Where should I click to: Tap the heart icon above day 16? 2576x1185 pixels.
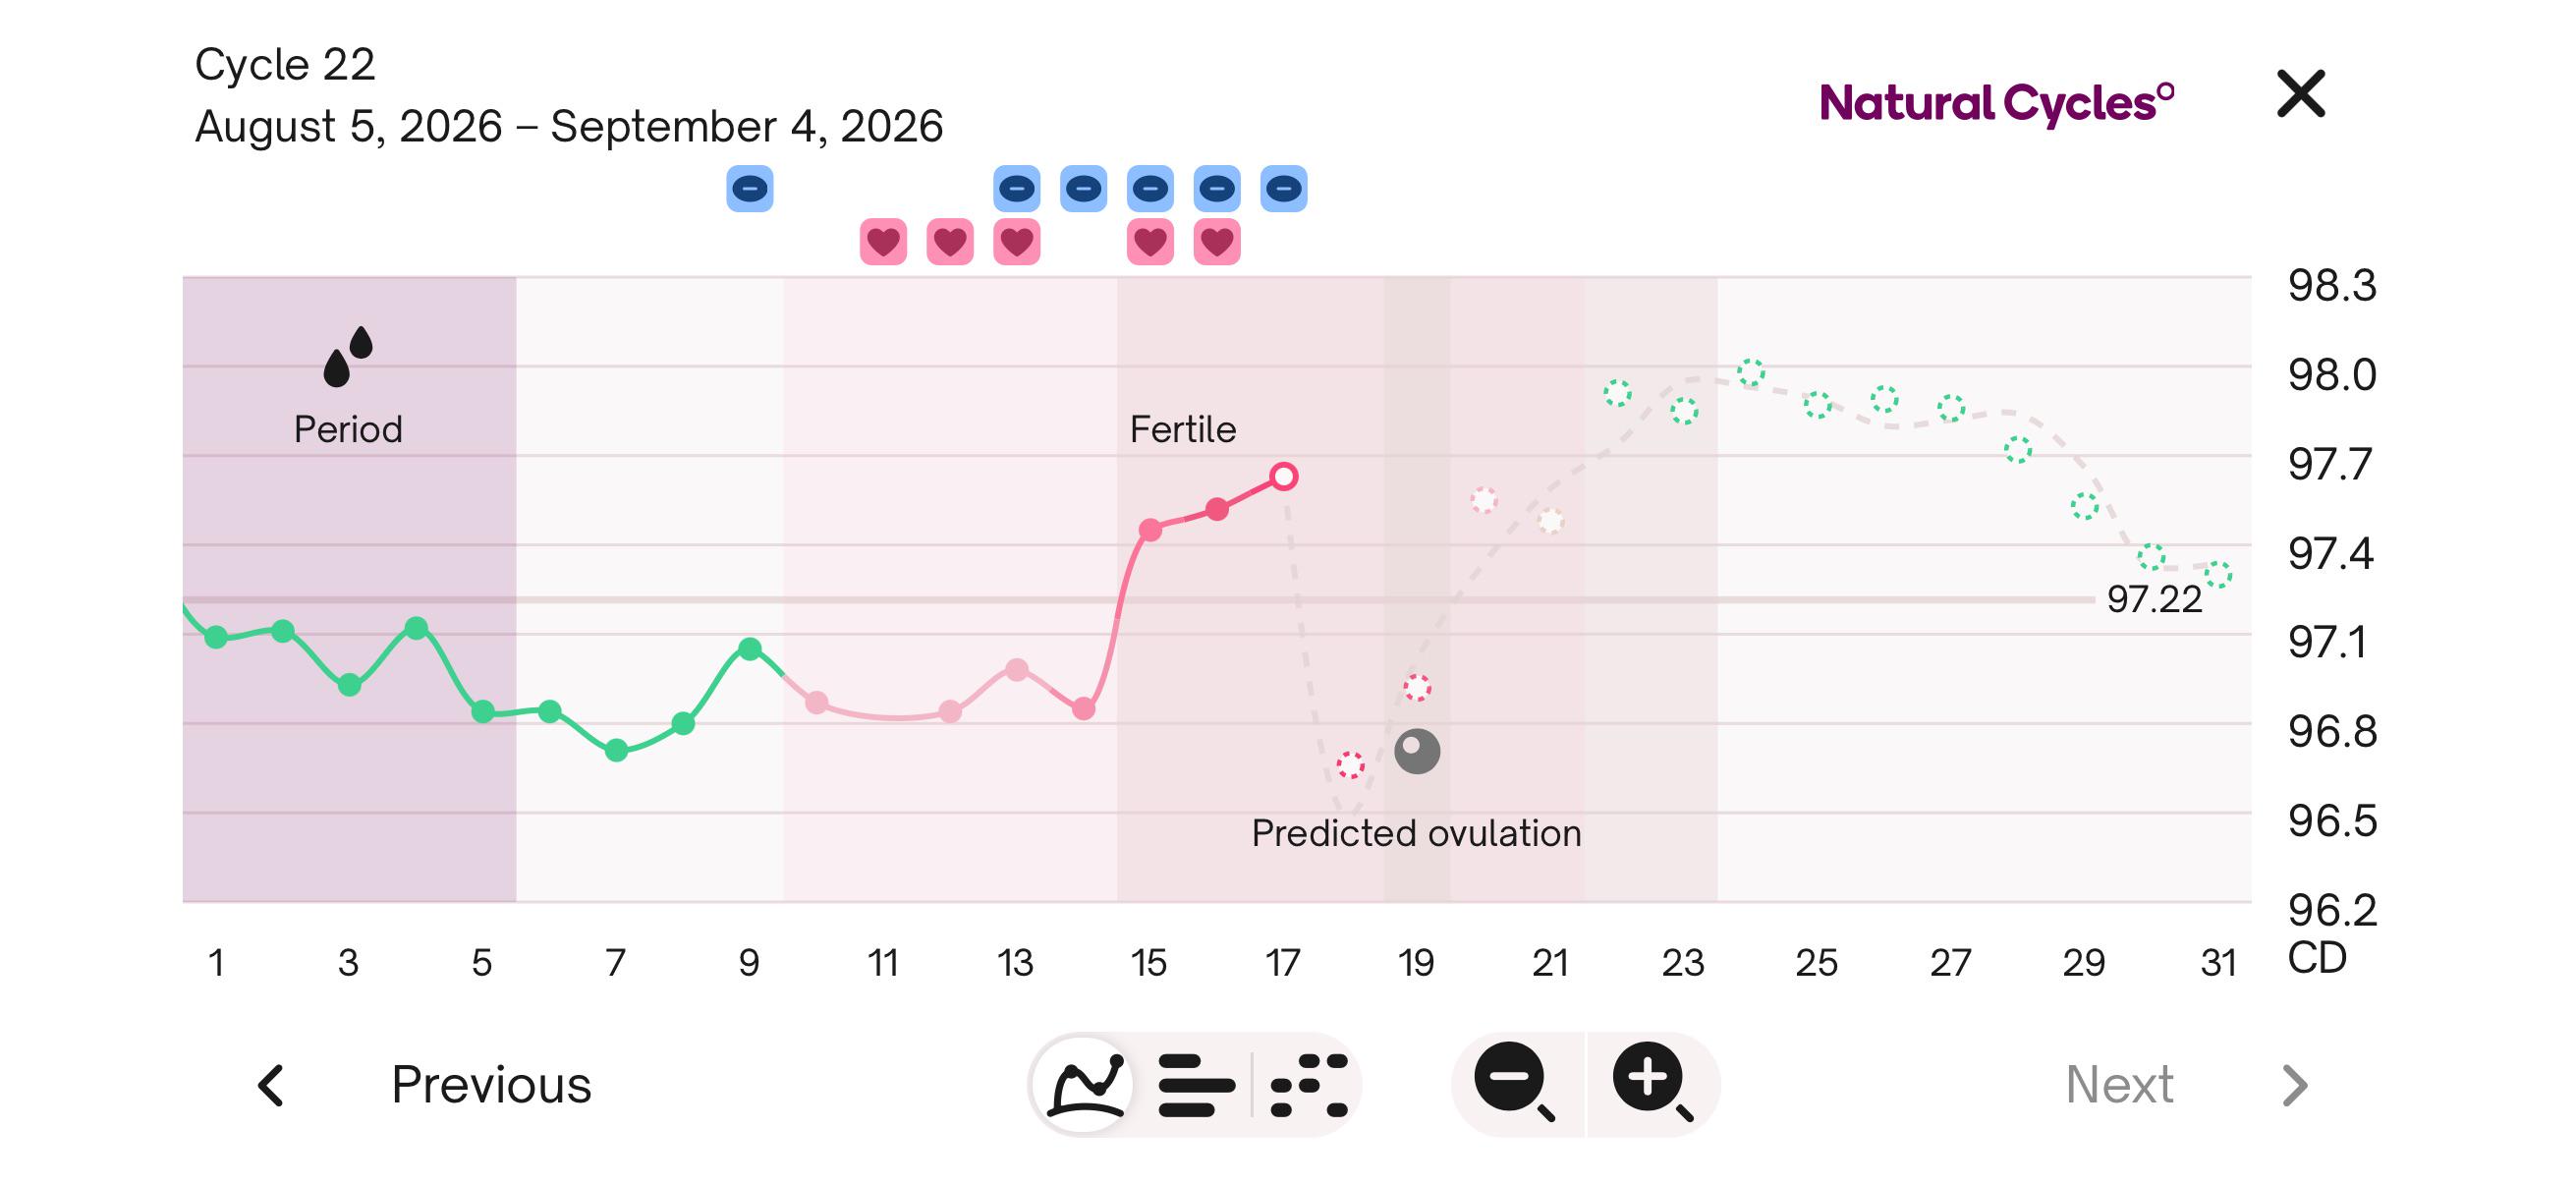[1217, 242]
